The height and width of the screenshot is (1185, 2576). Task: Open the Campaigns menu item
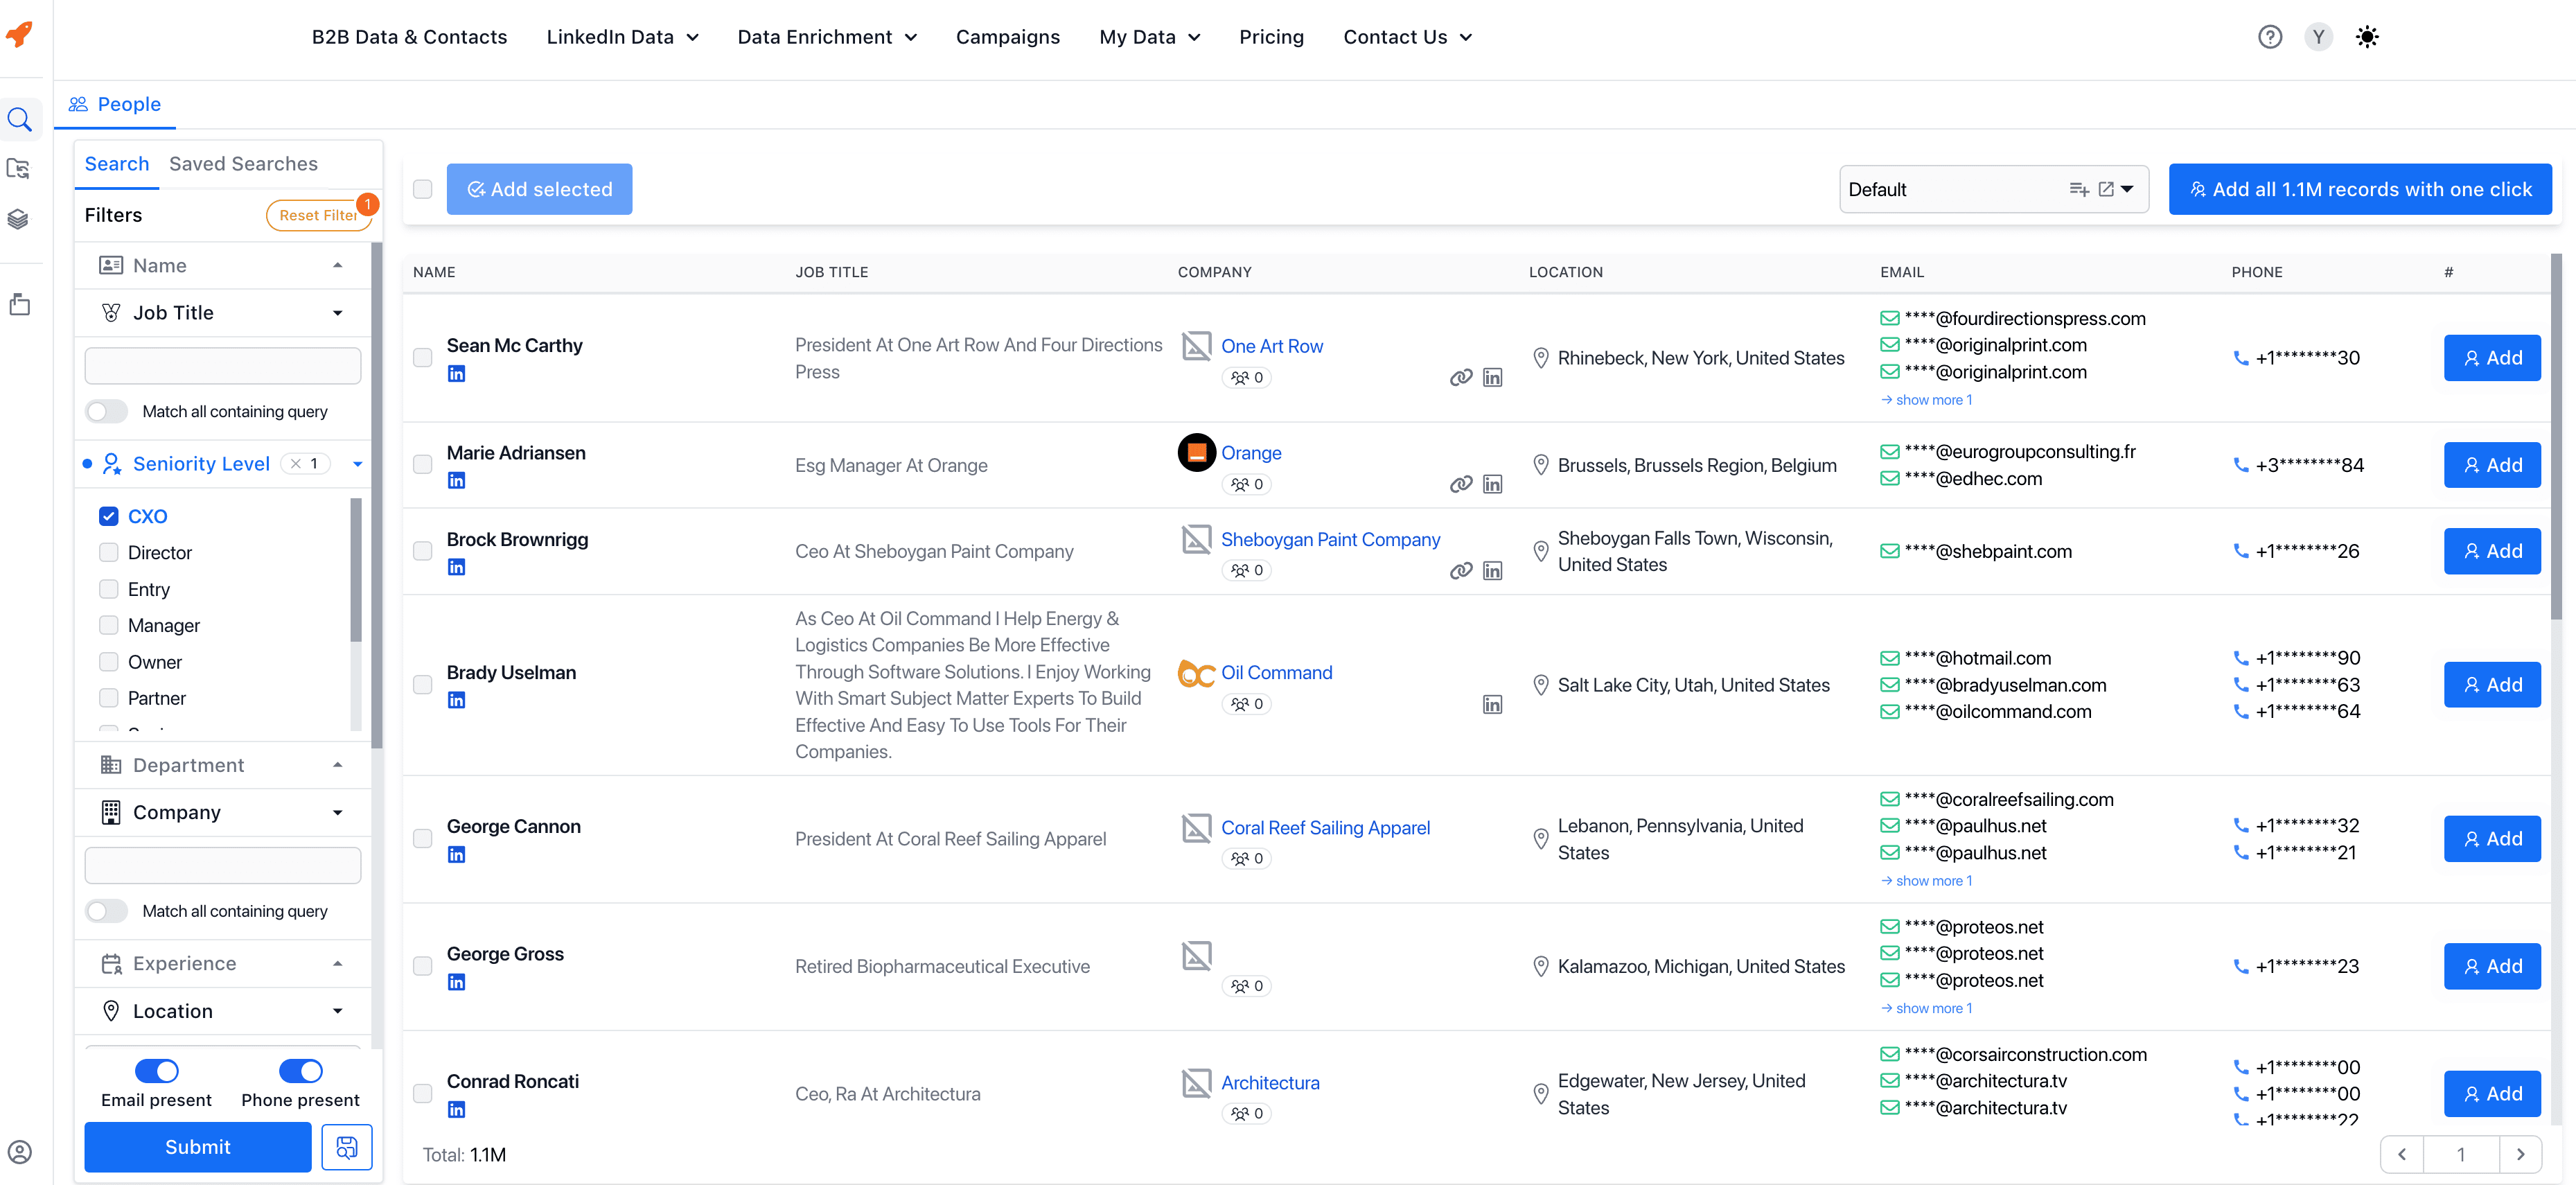pos(1007,37)
